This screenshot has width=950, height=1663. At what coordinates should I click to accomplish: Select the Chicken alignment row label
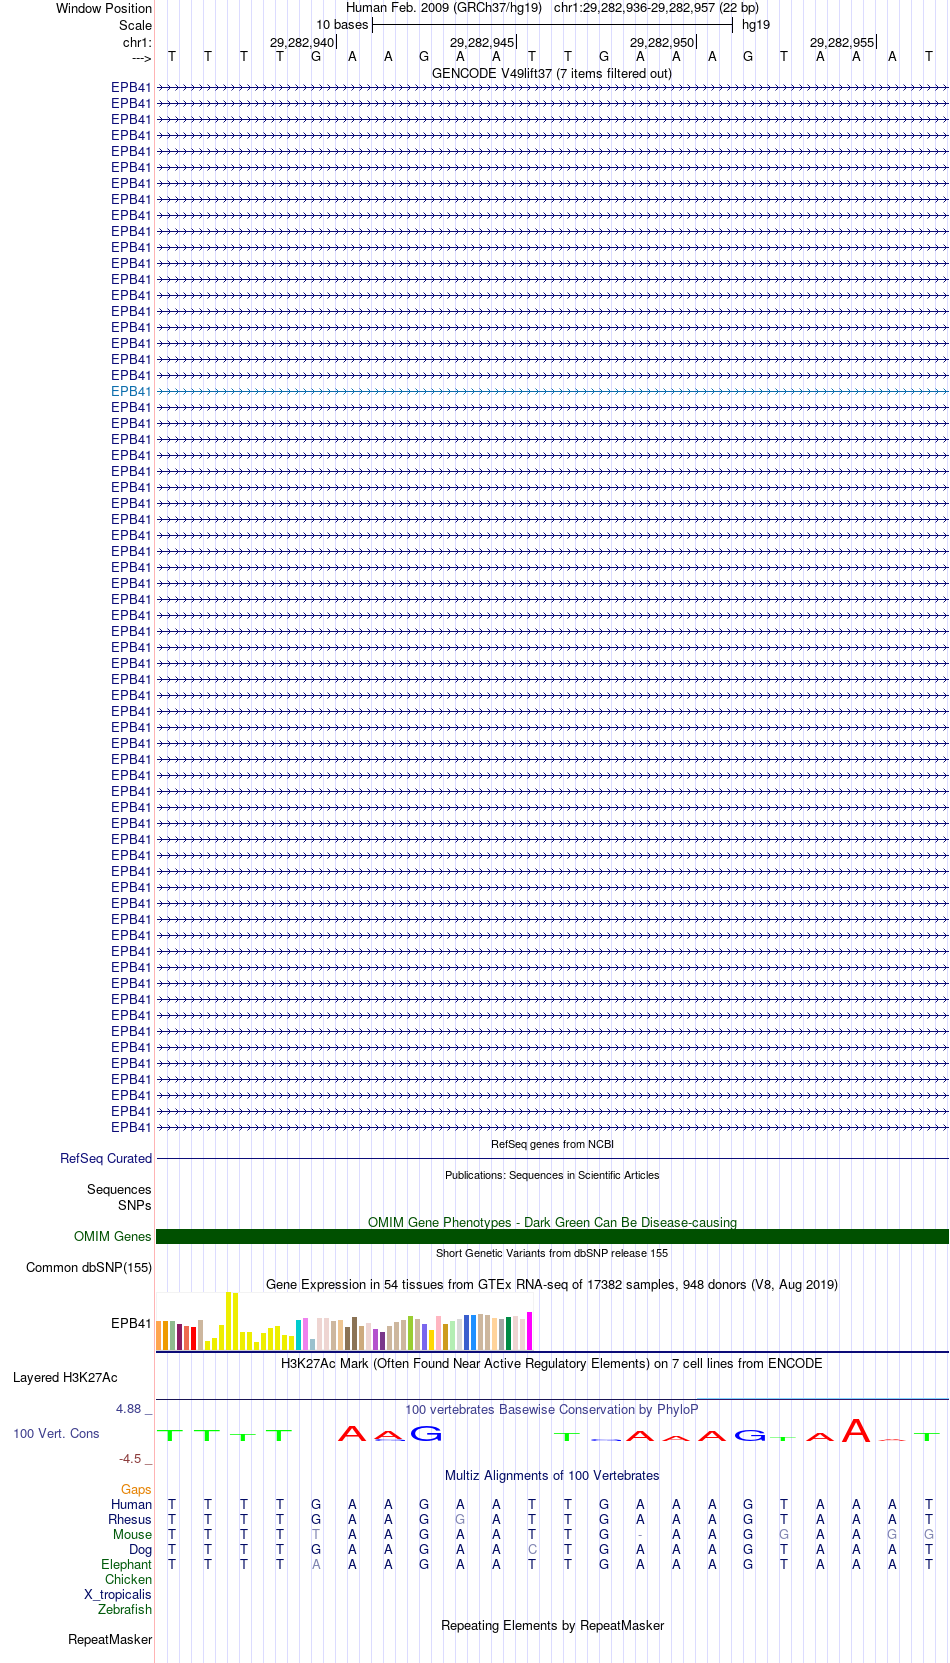(x=128, y=1579)
